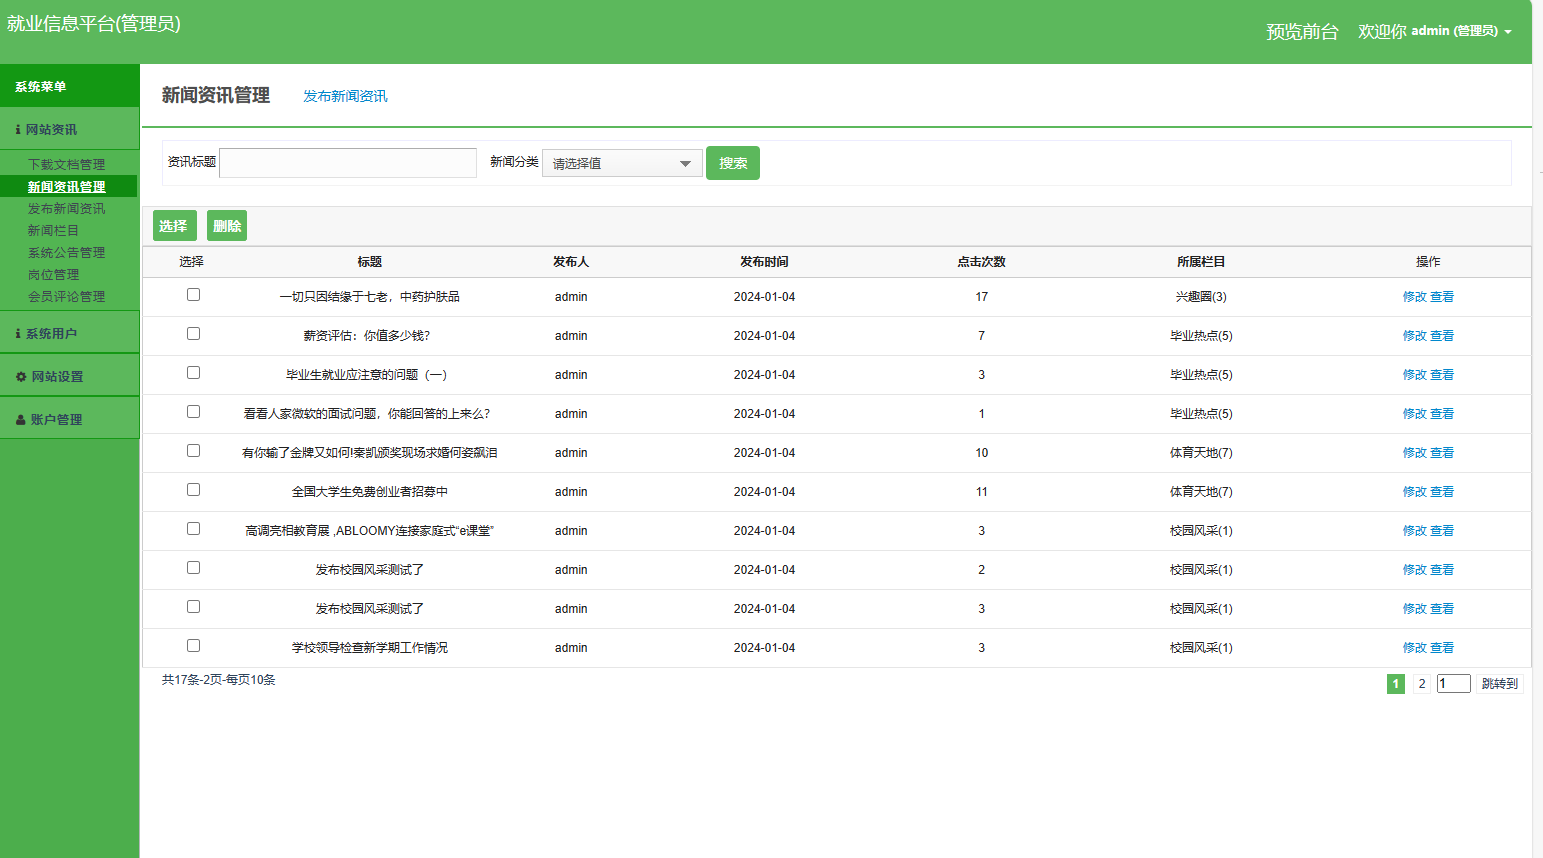Check the box for 学校领导检查新学期工作情况
The width and height of the screenshot is (1543, 858).
pyautogui.click(x=193, y=646)
